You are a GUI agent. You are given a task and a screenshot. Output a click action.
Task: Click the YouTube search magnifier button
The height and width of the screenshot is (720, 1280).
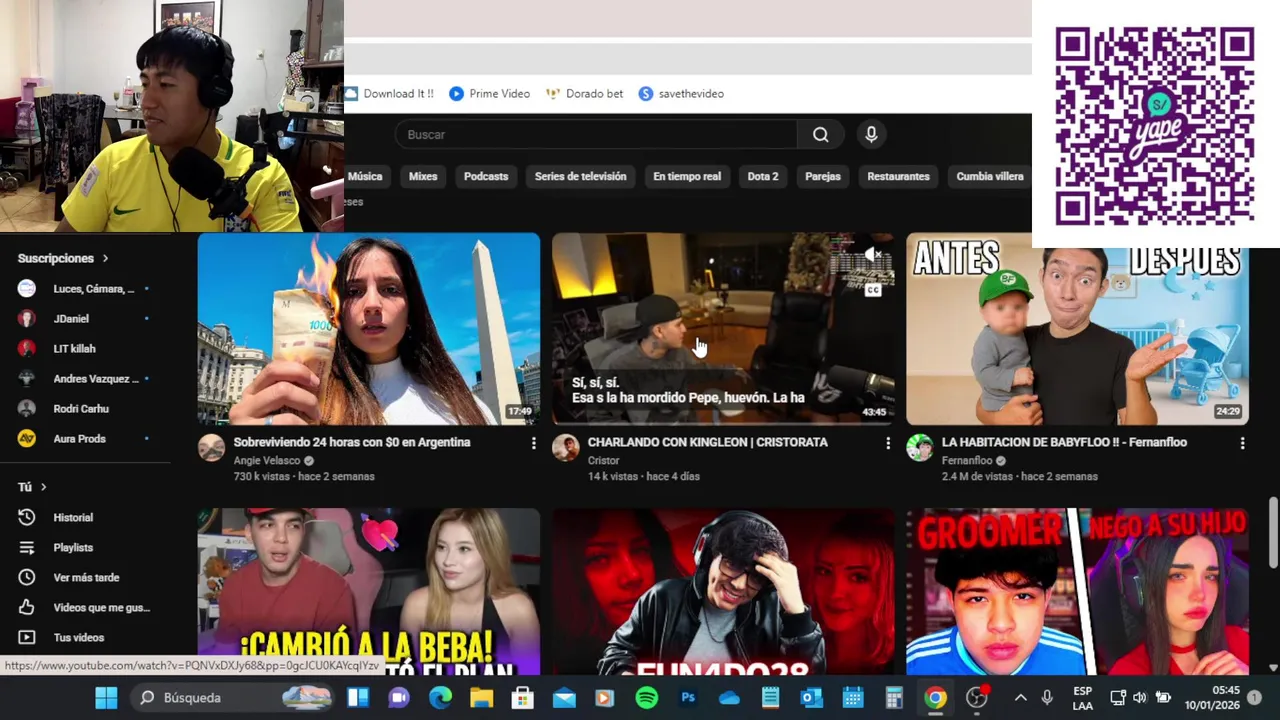point(820,135)
